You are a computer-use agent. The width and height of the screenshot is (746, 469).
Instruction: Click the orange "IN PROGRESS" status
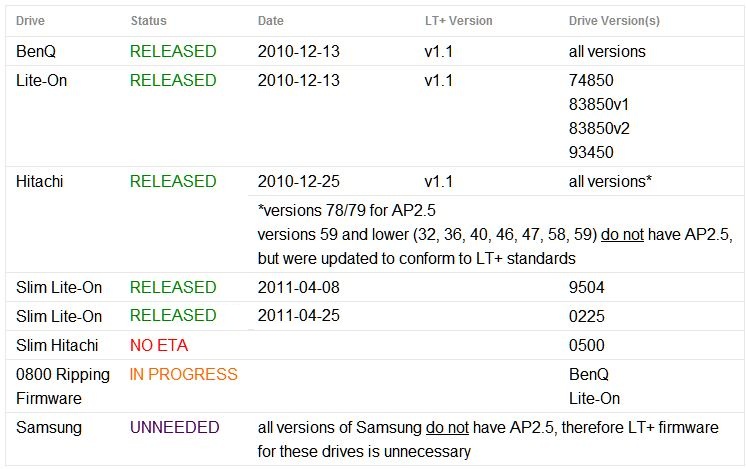(x=183, y=374)
